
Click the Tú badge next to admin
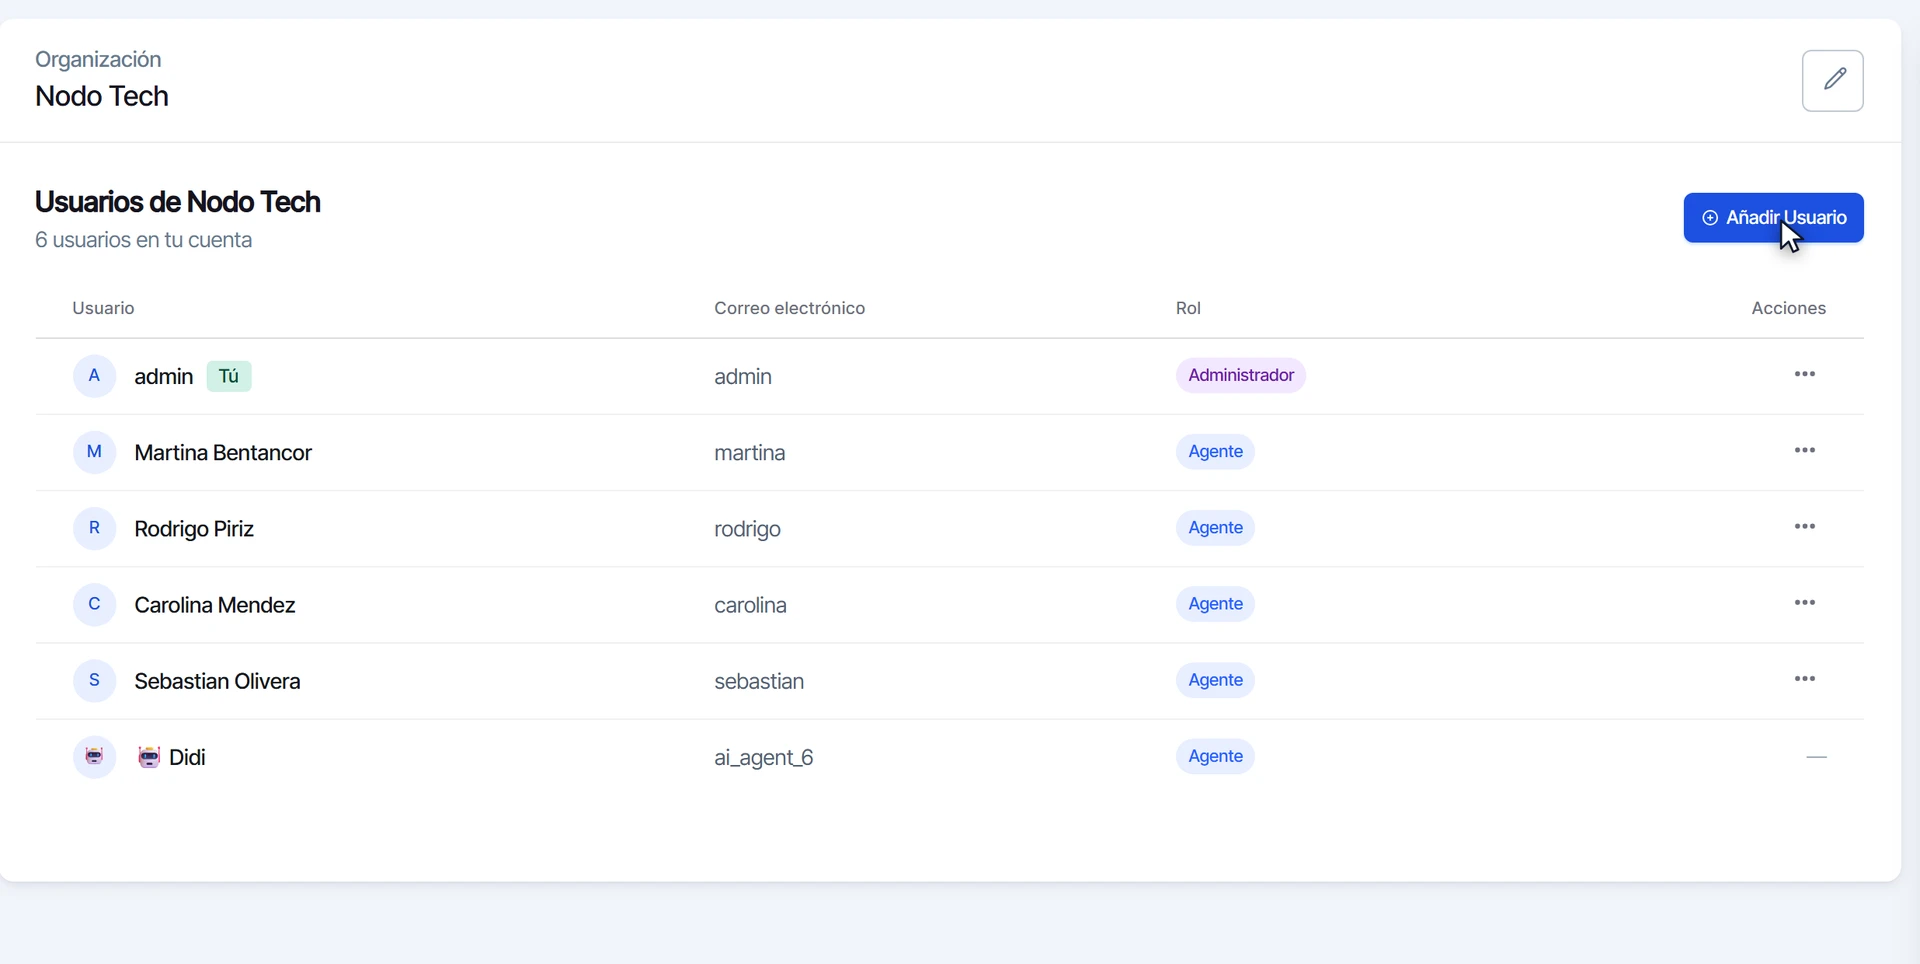(229, 376)
